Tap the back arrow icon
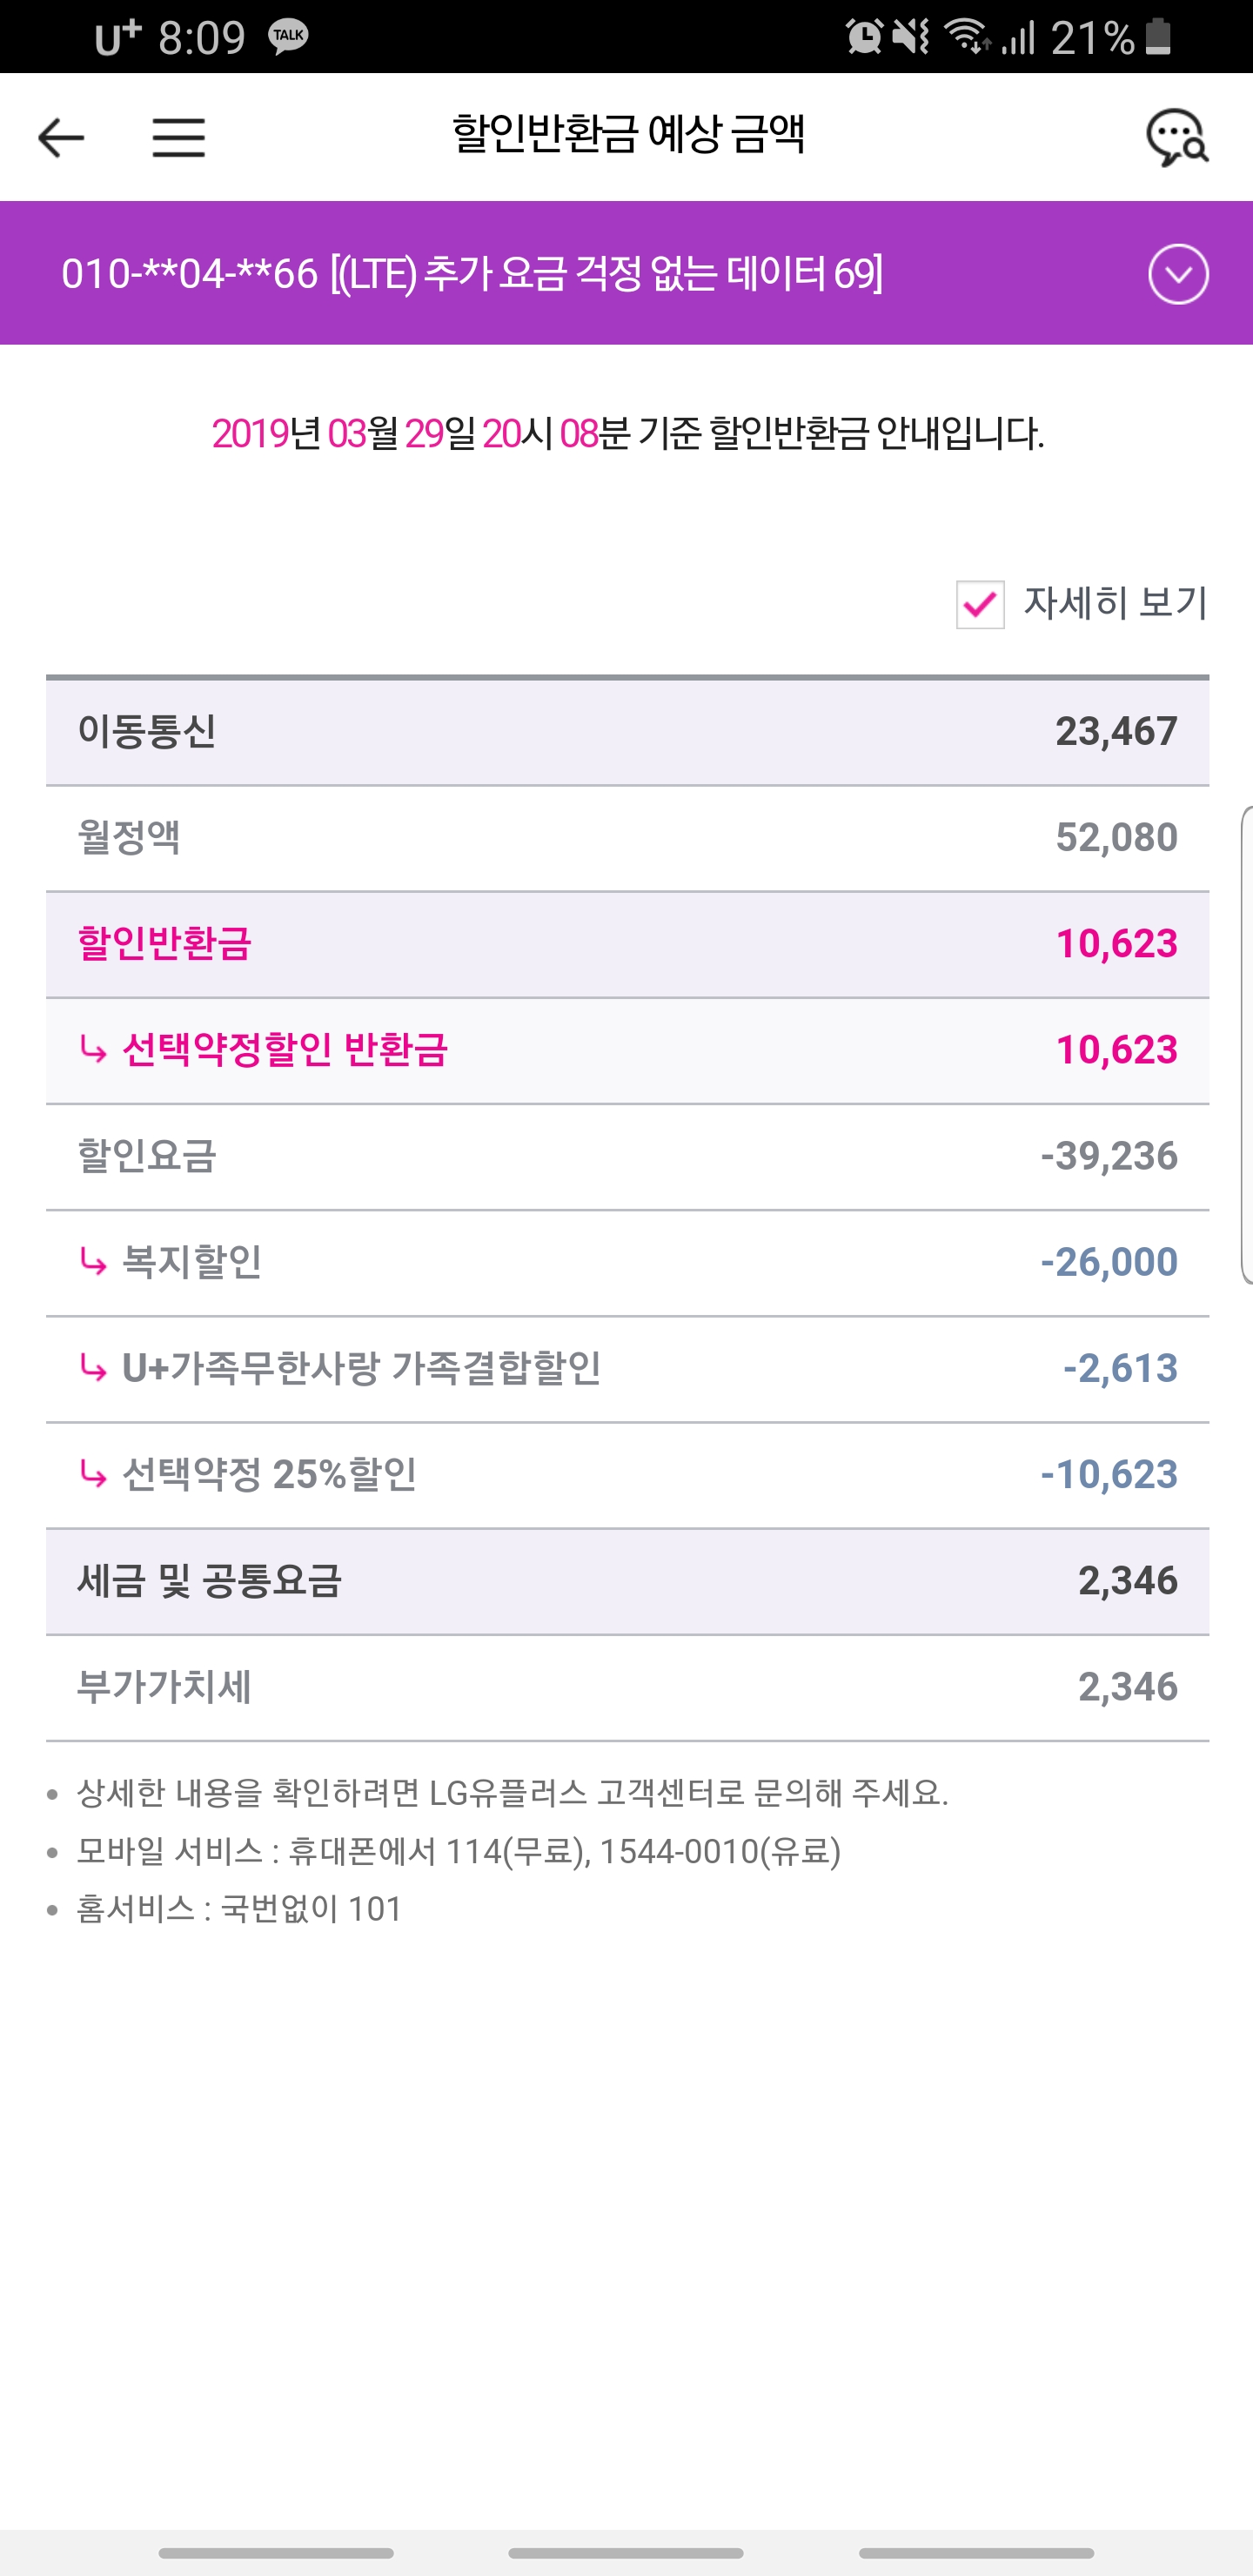This screenshot has width=1253, height=2576. click(x=61, y=137)
